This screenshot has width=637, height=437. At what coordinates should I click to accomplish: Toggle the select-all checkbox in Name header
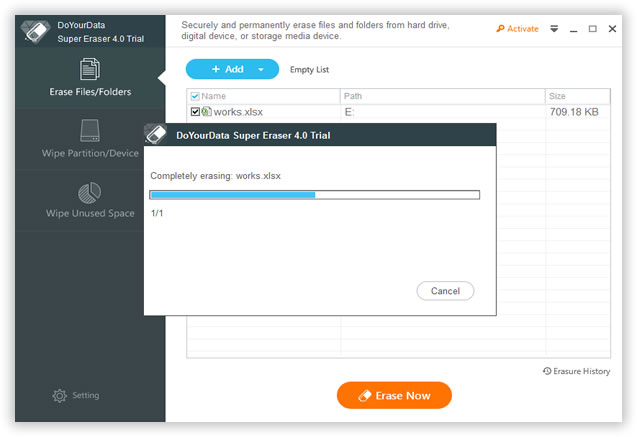click(195, 96)
